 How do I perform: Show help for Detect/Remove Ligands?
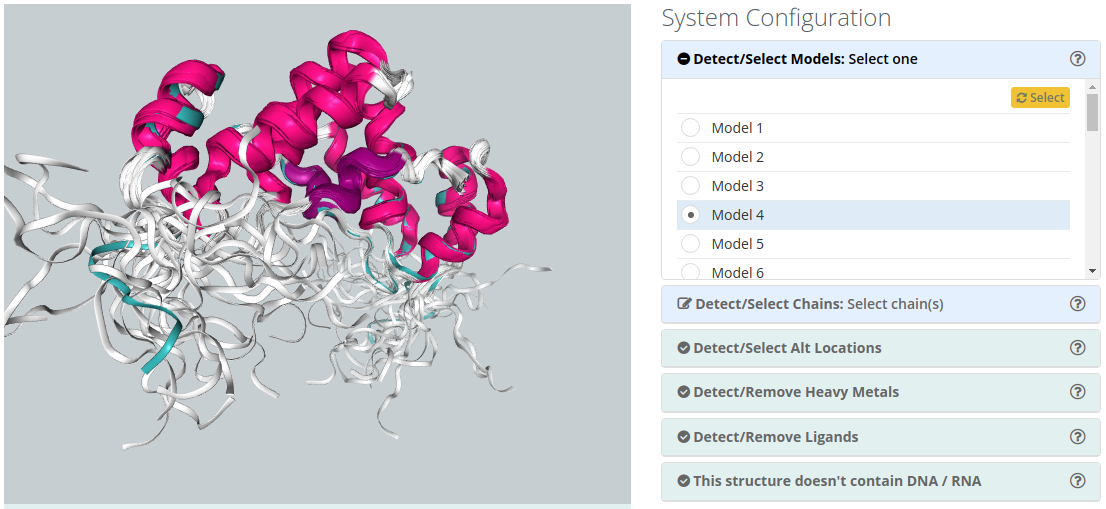coord(1077,437)
